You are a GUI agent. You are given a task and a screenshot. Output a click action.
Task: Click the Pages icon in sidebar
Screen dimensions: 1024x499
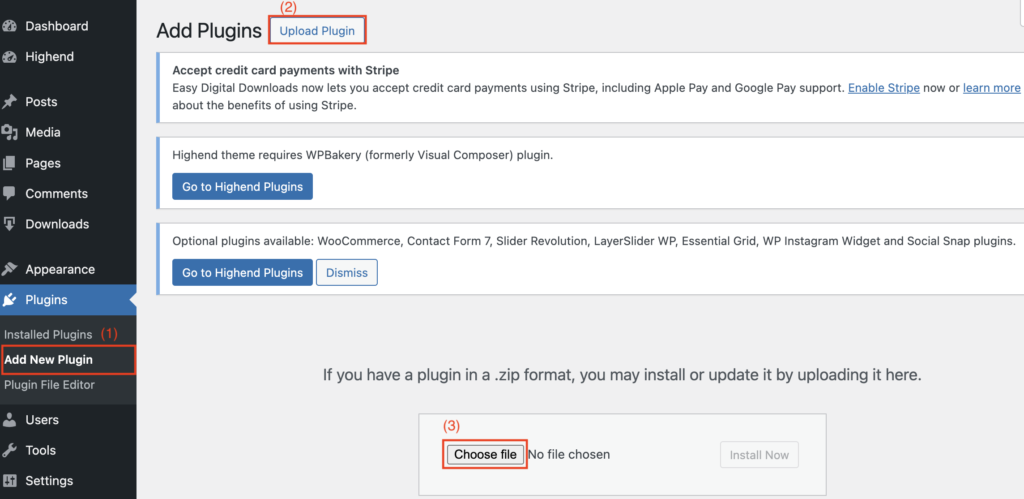9,163
